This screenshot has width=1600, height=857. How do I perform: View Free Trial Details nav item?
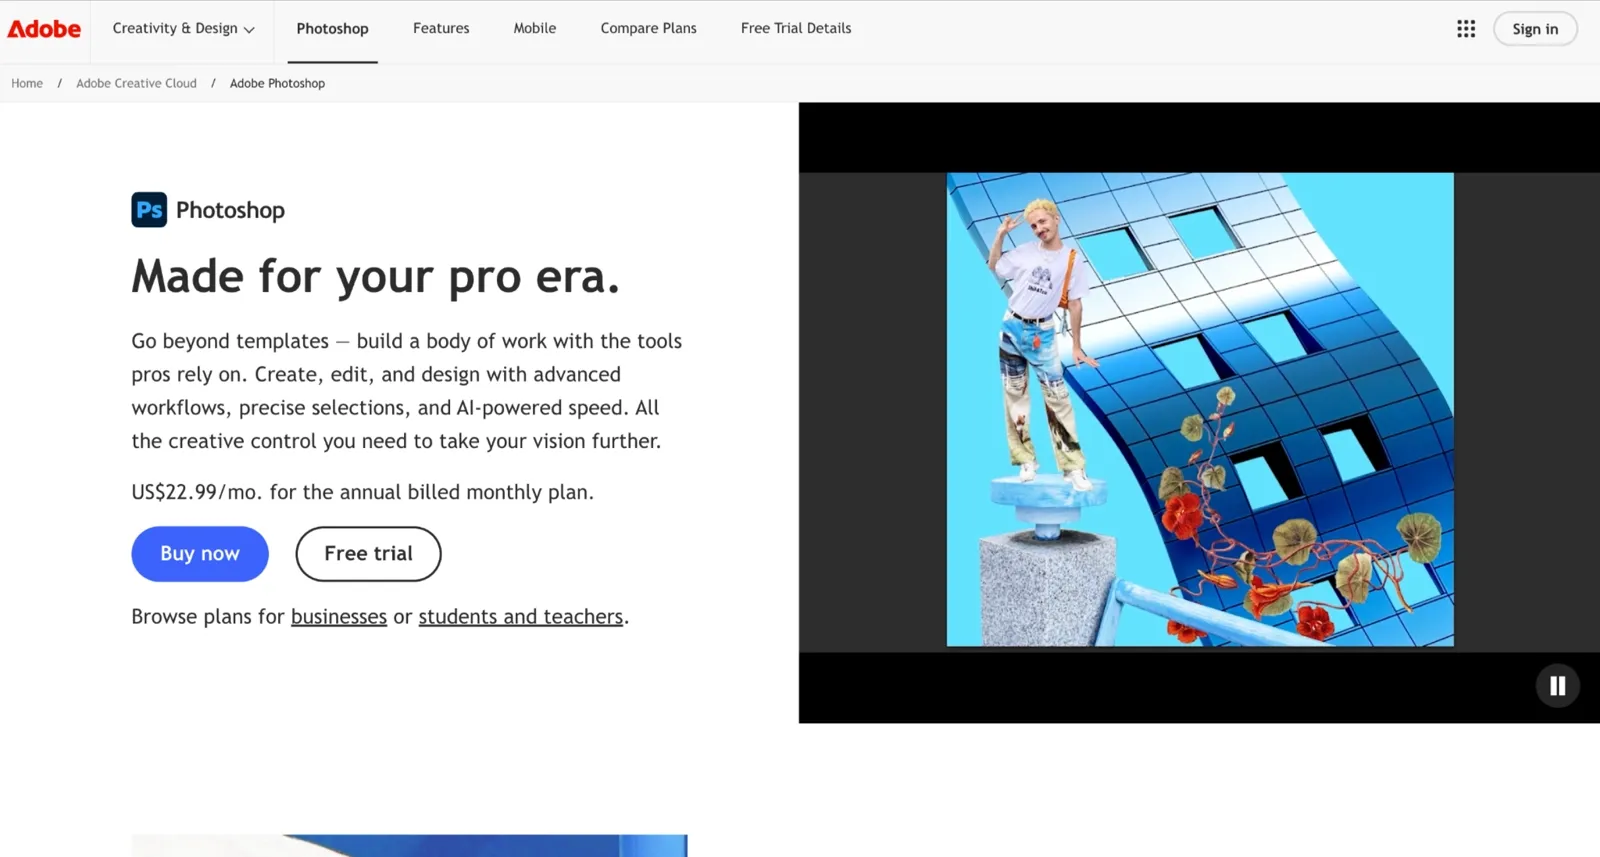point(796,29)
